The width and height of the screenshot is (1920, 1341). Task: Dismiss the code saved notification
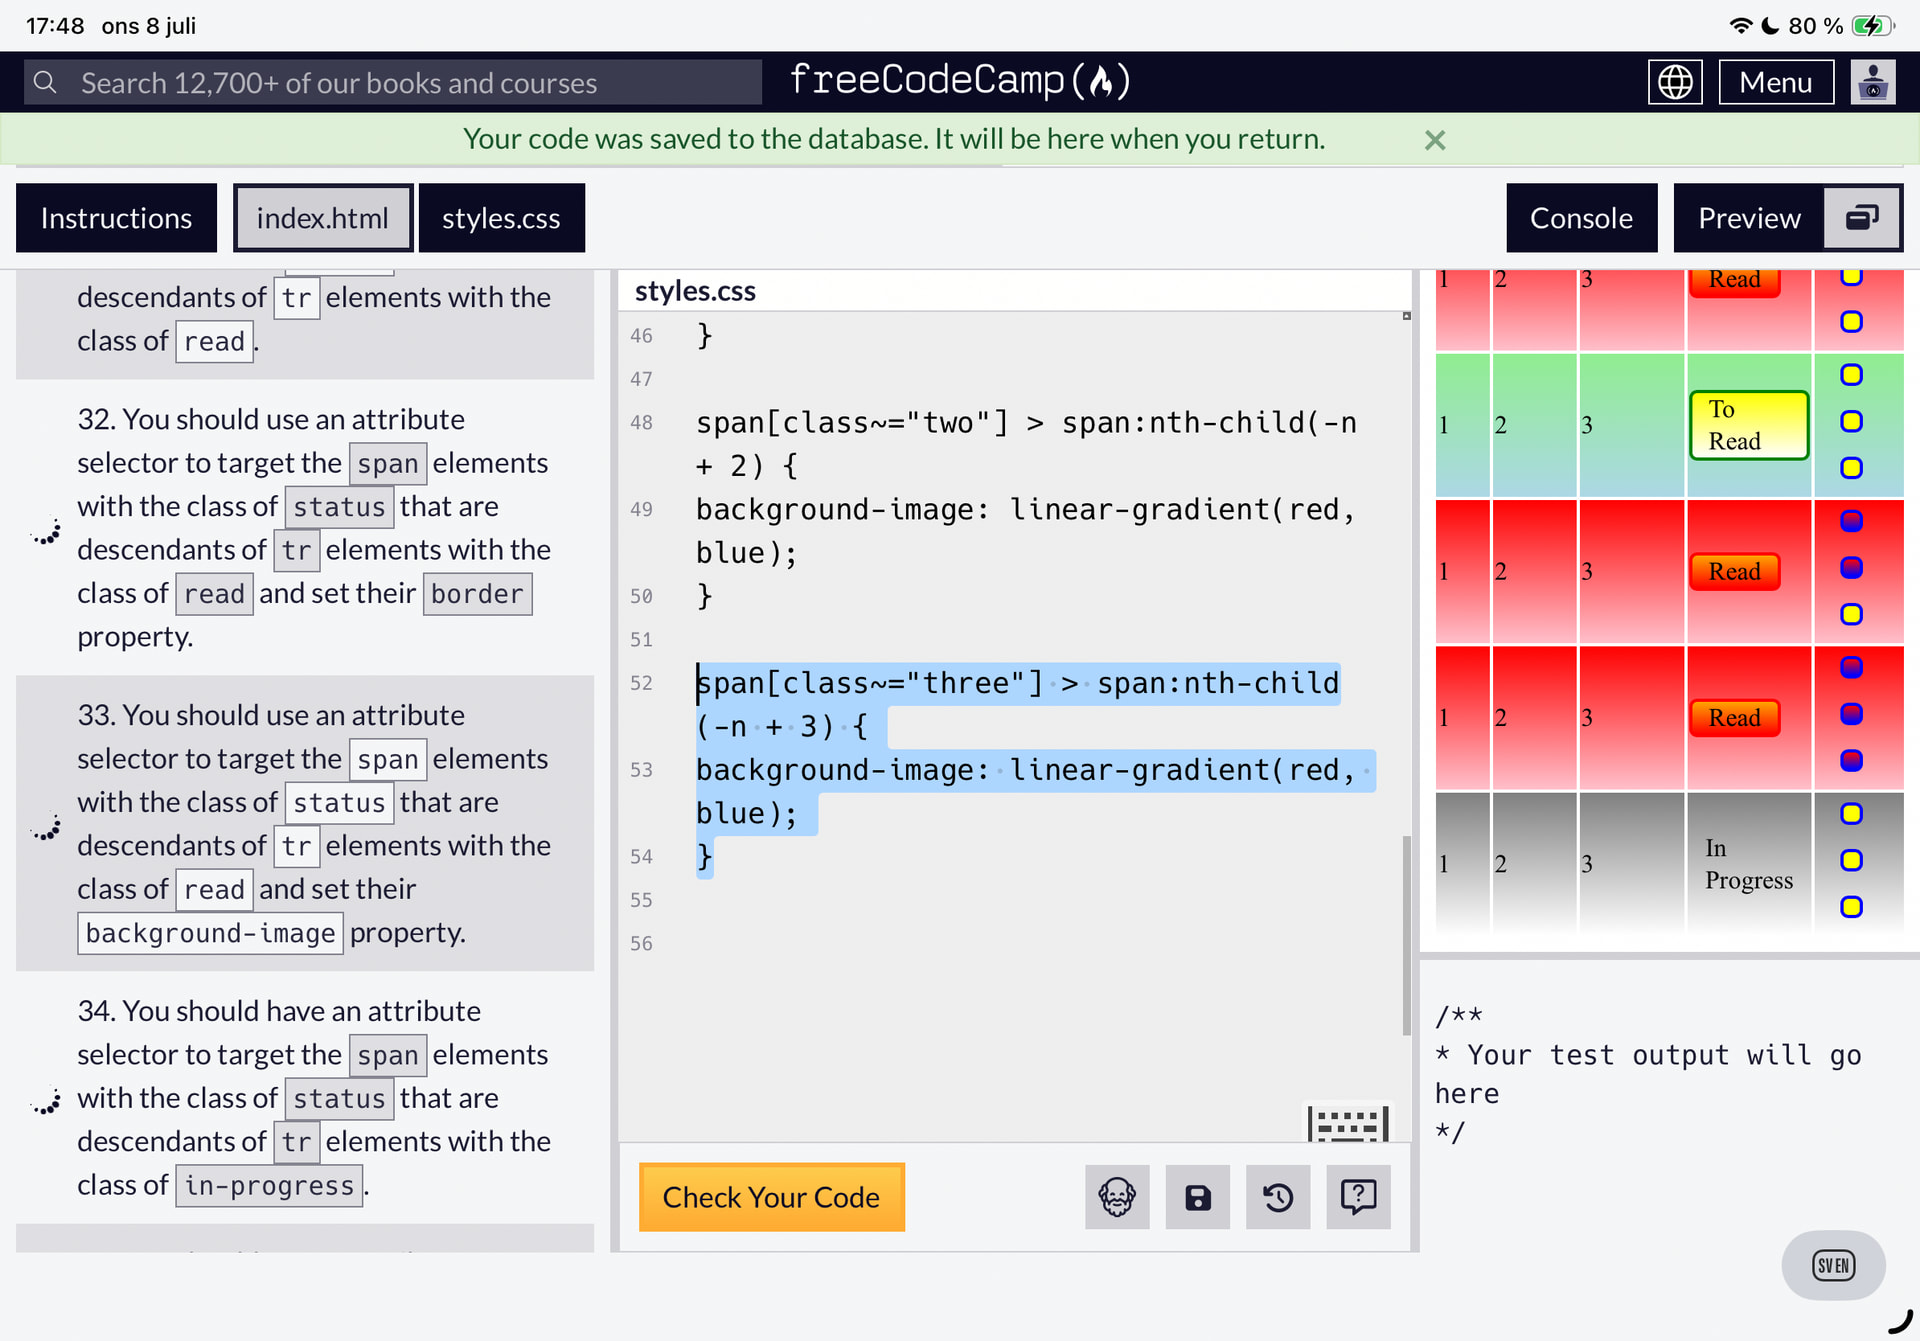click(1435, 140)
